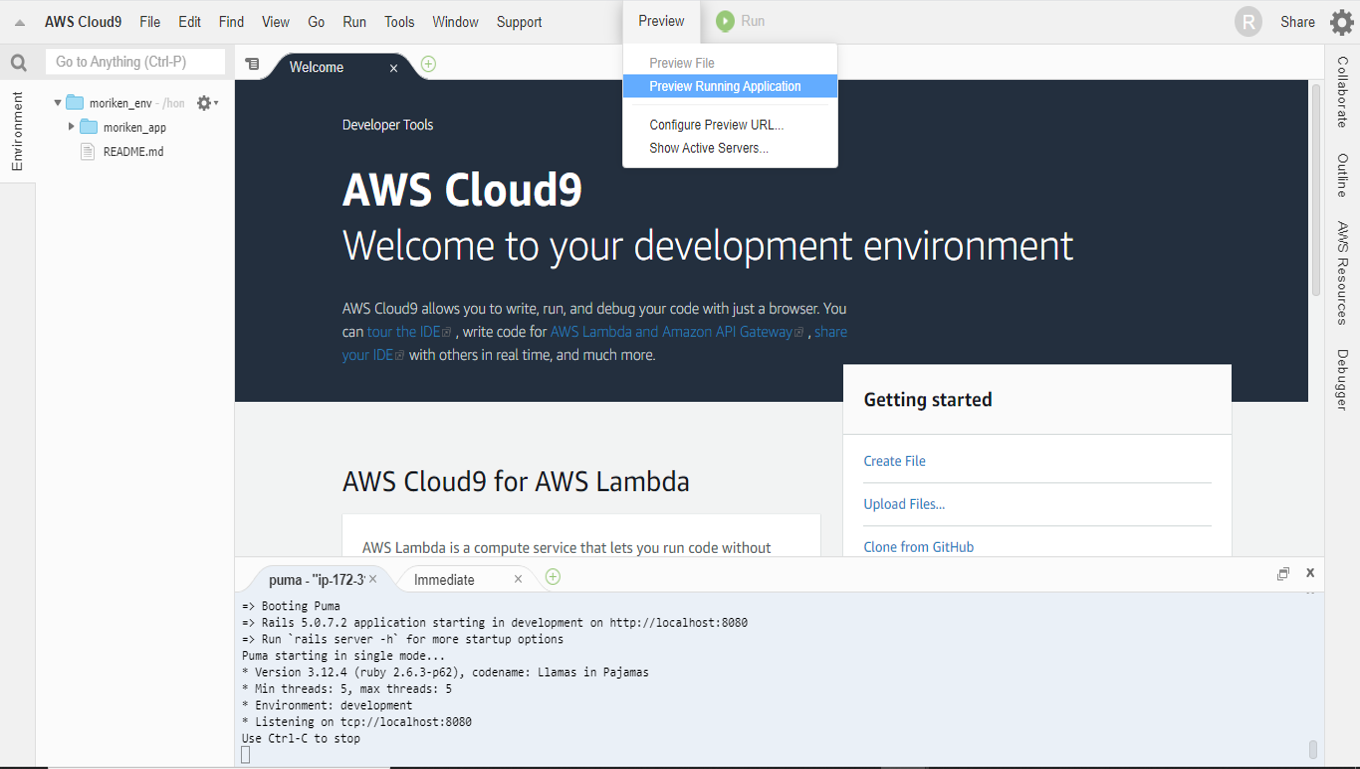This screenshot has height=769, width=1360.
Task: Click the Clone from GitHub link
Action: tap(918, 547)
